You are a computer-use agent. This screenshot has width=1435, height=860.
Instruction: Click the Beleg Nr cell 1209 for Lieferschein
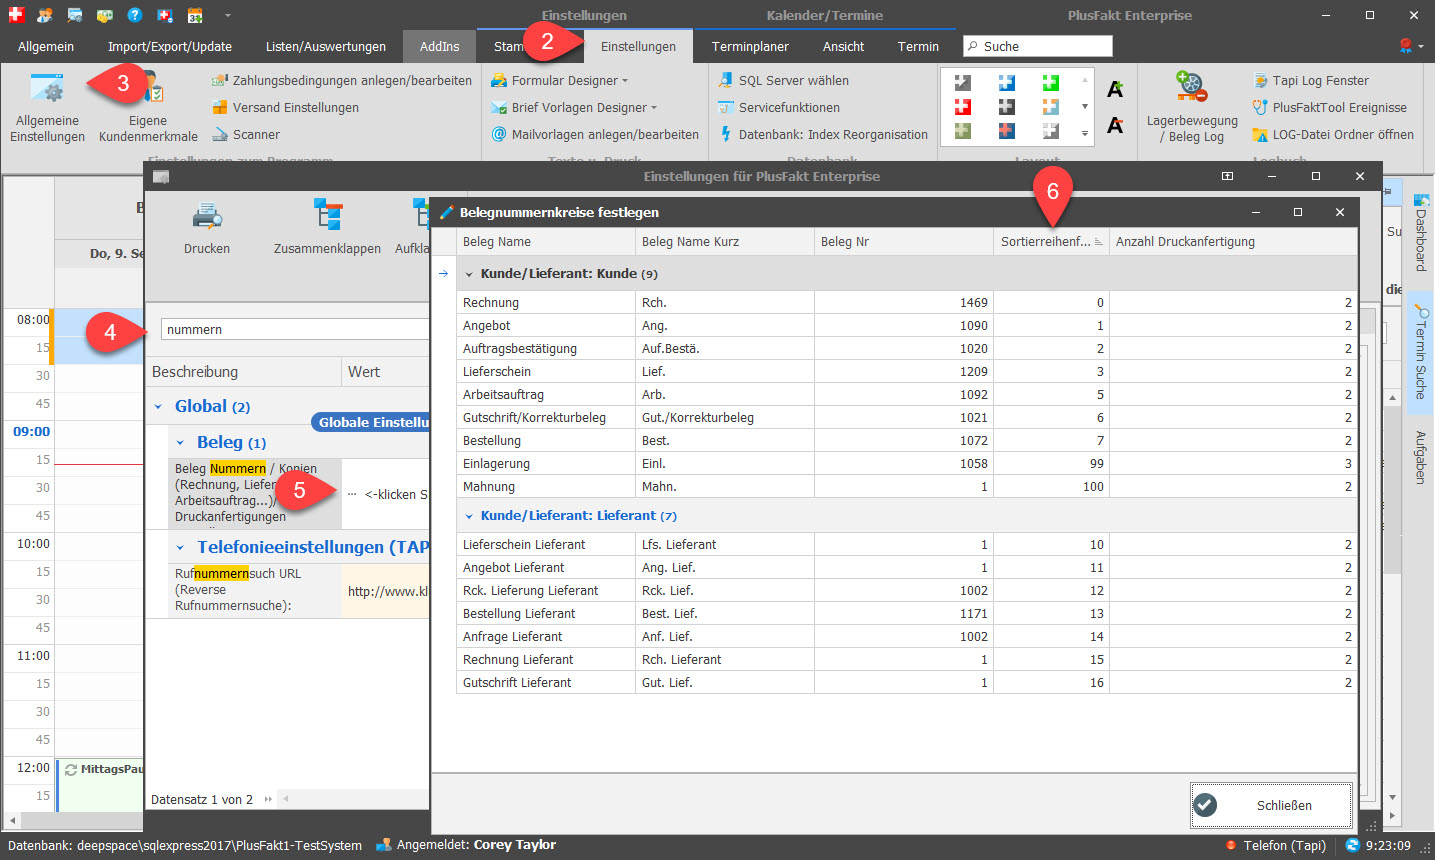(904, 371)
